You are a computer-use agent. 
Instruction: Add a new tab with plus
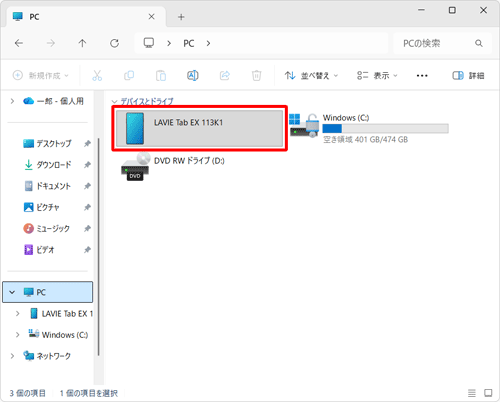181,17
